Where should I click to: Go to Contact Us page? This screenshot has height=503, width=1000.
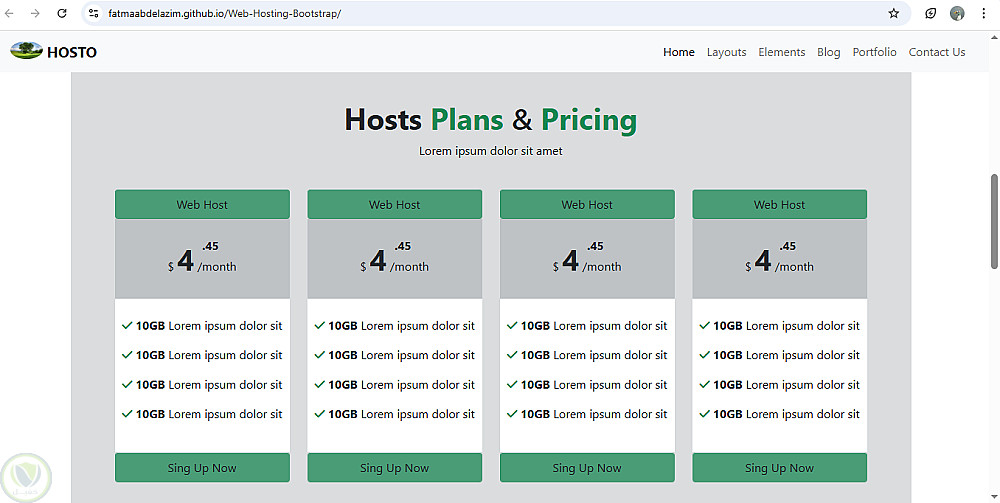(937, 52)
